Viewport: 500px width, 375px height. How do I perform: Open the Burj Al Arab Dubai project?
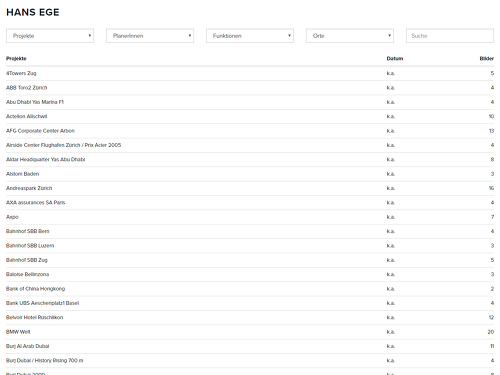(x=27, y=346)
